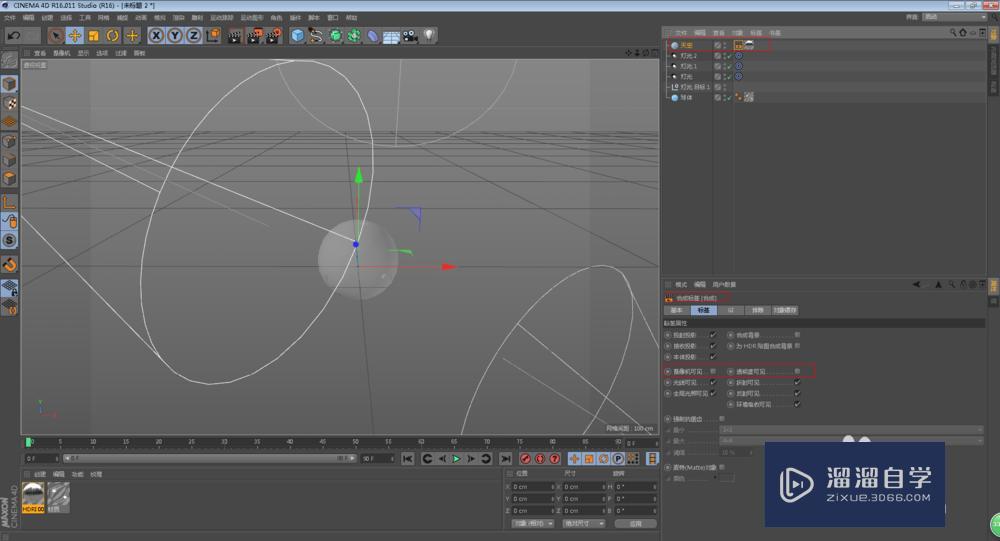Activate the Scale tool
1000x541 pixels.
(x=94, y=36)
